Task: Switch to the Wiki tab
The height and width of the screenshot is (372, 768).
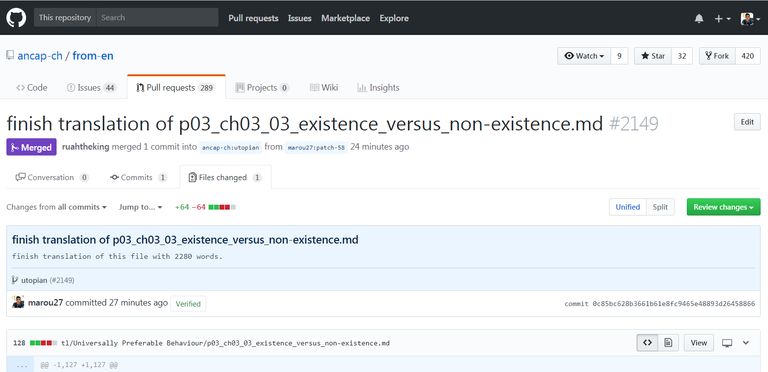Action: [324, 88]
